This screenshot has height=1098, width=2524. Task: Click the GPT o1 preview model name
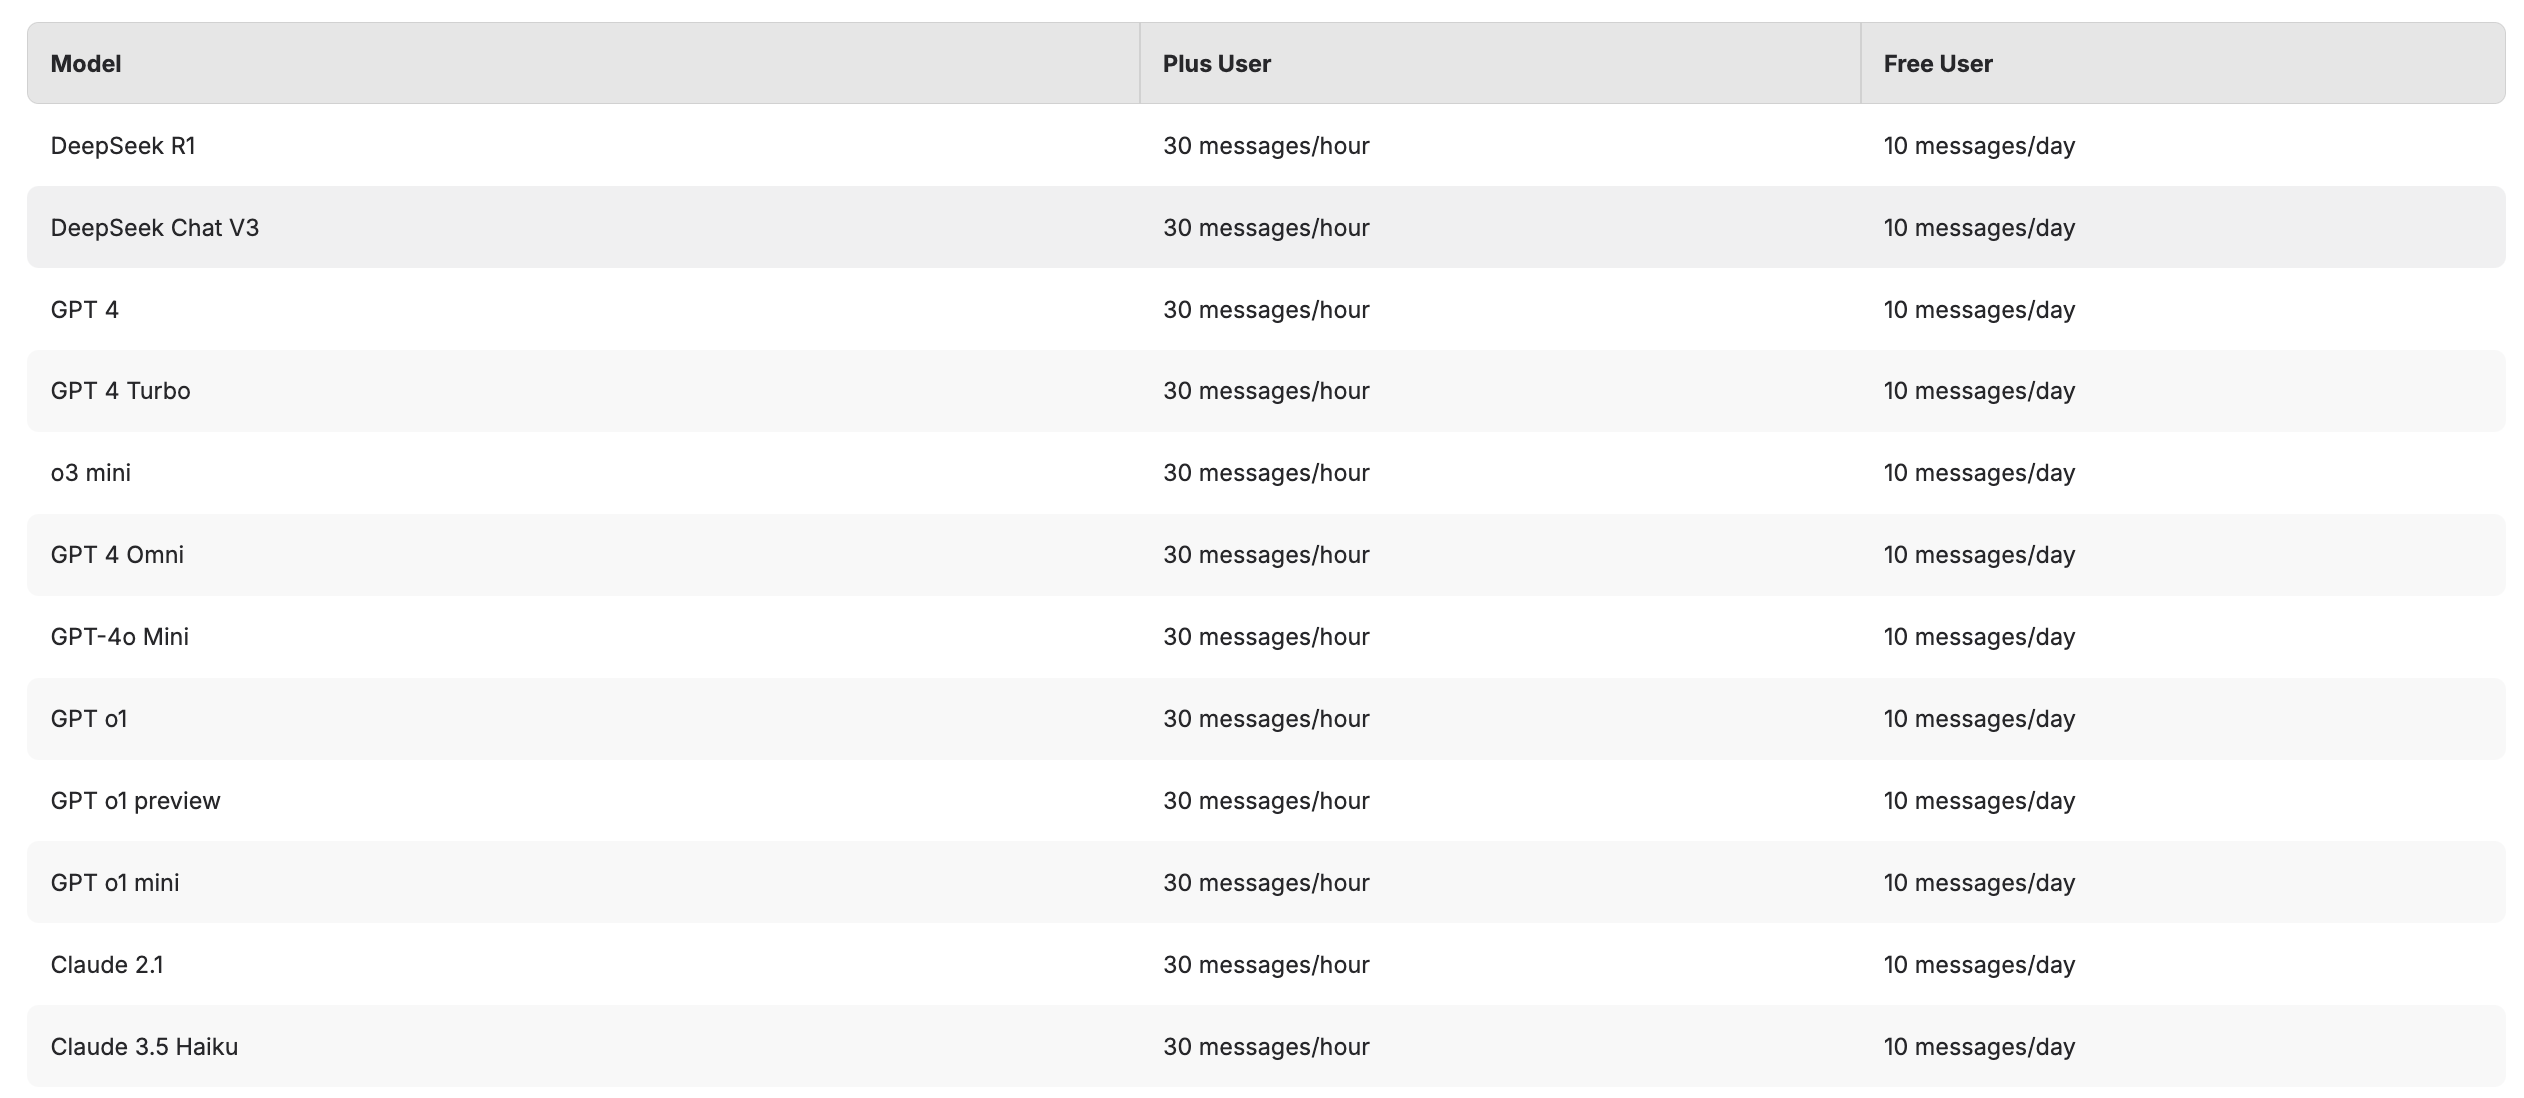136,801
